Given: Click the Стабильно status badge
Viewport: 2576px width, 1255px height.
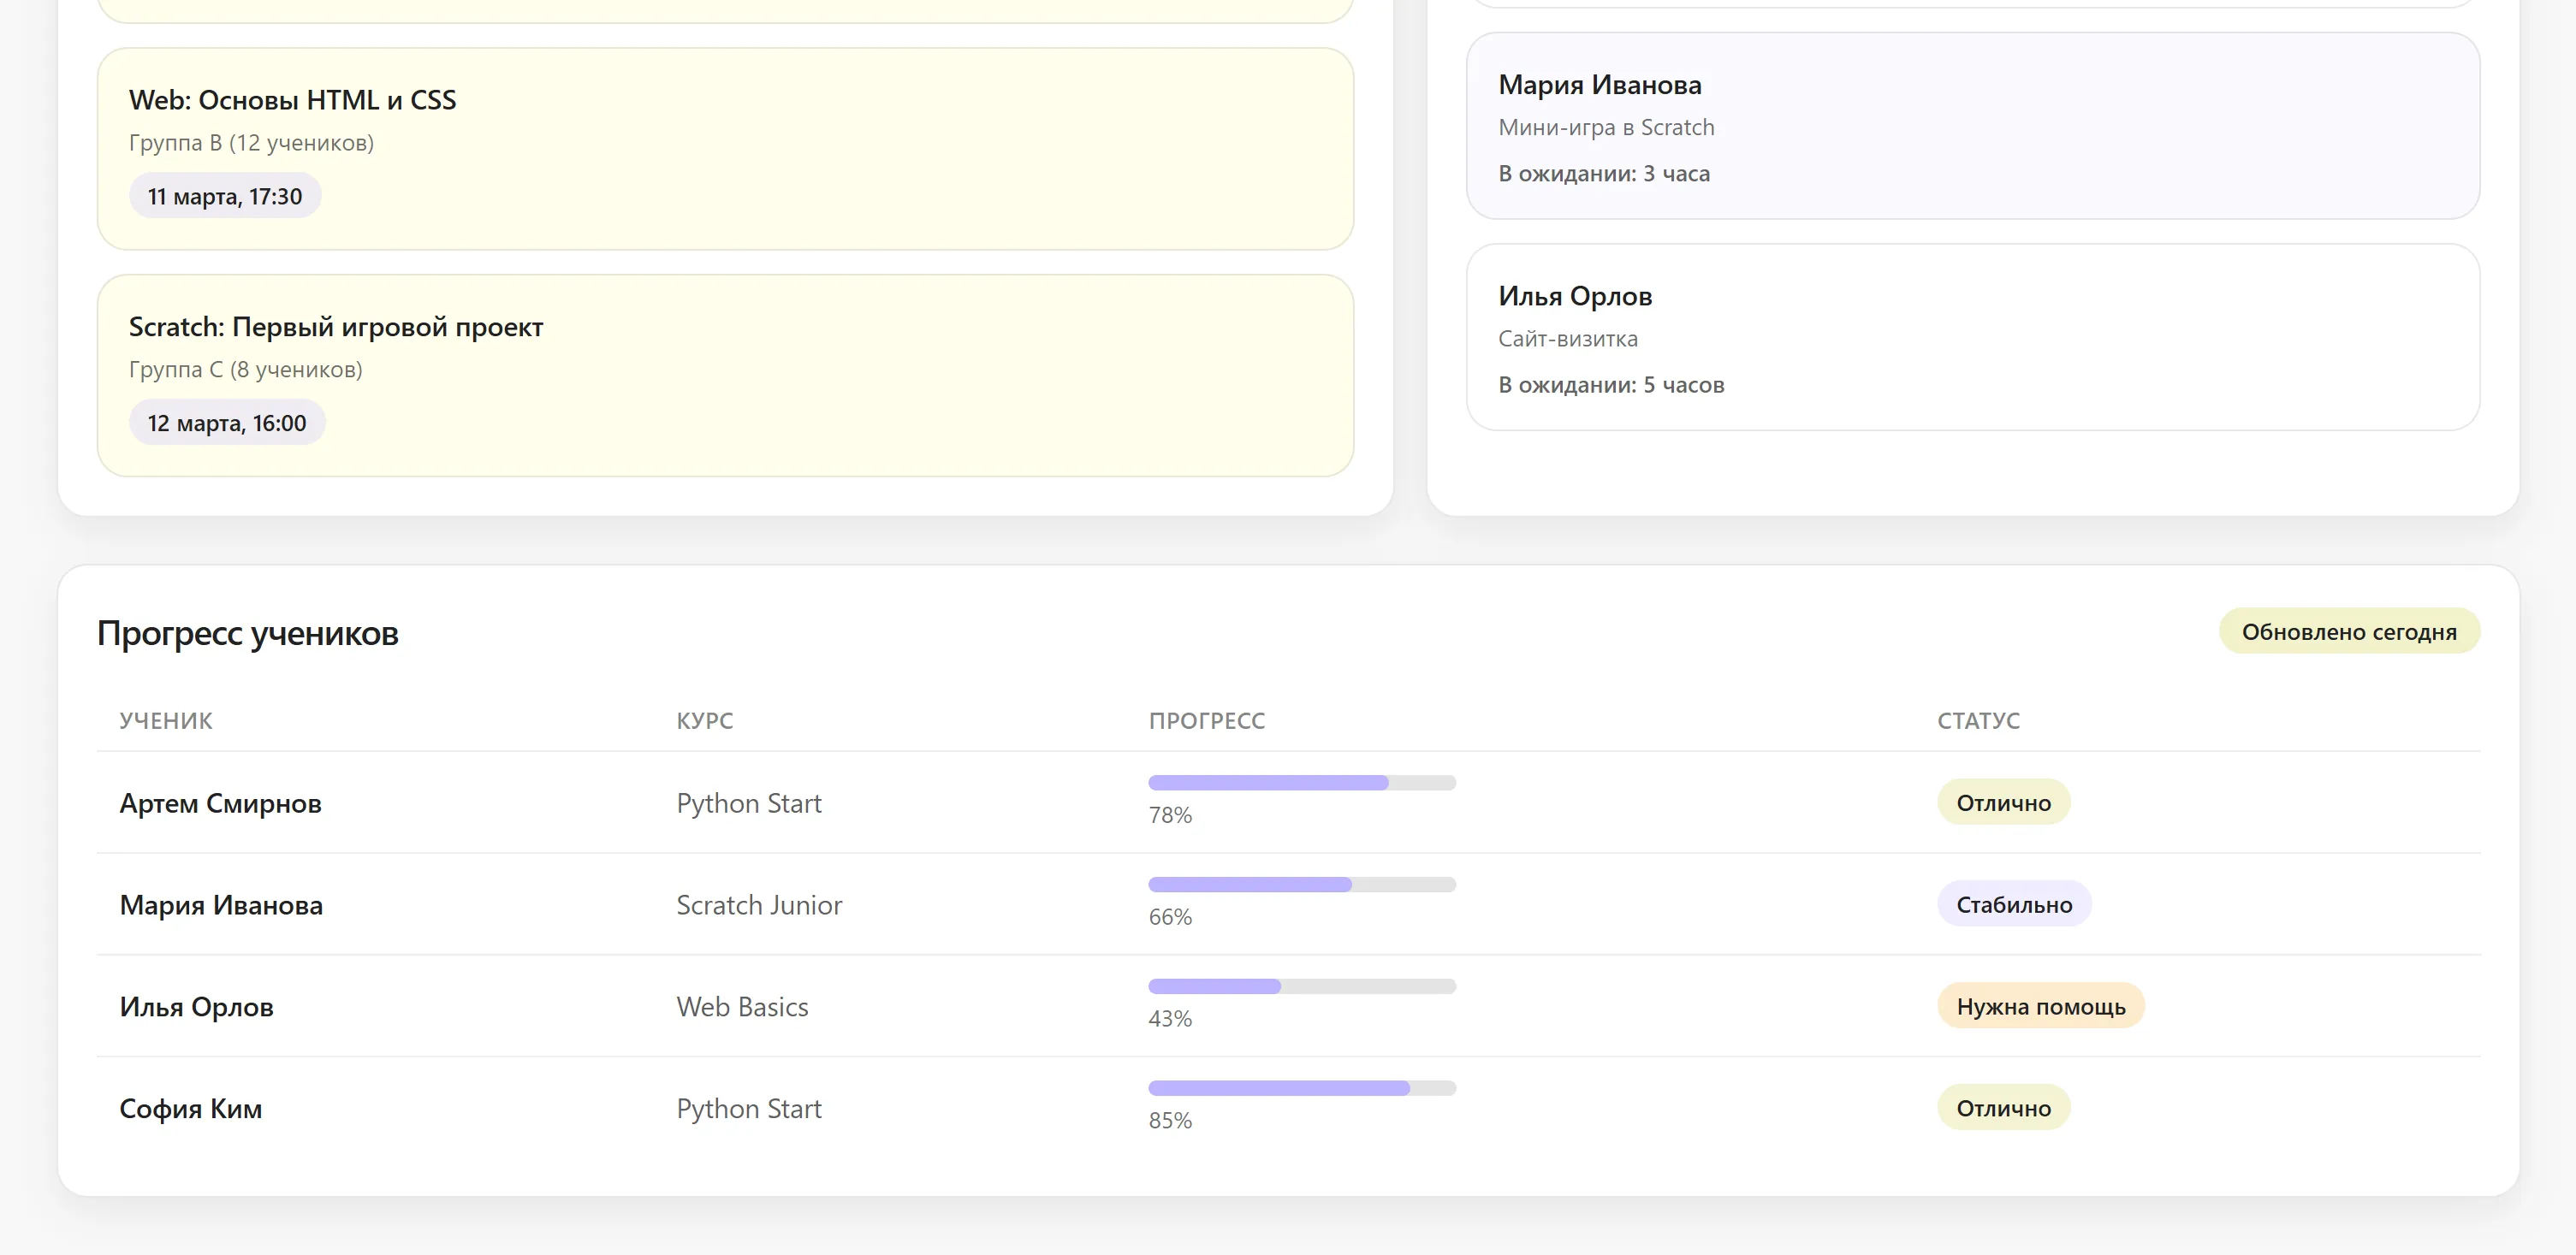Looking at the screenshot, I should coord(2014,904).
